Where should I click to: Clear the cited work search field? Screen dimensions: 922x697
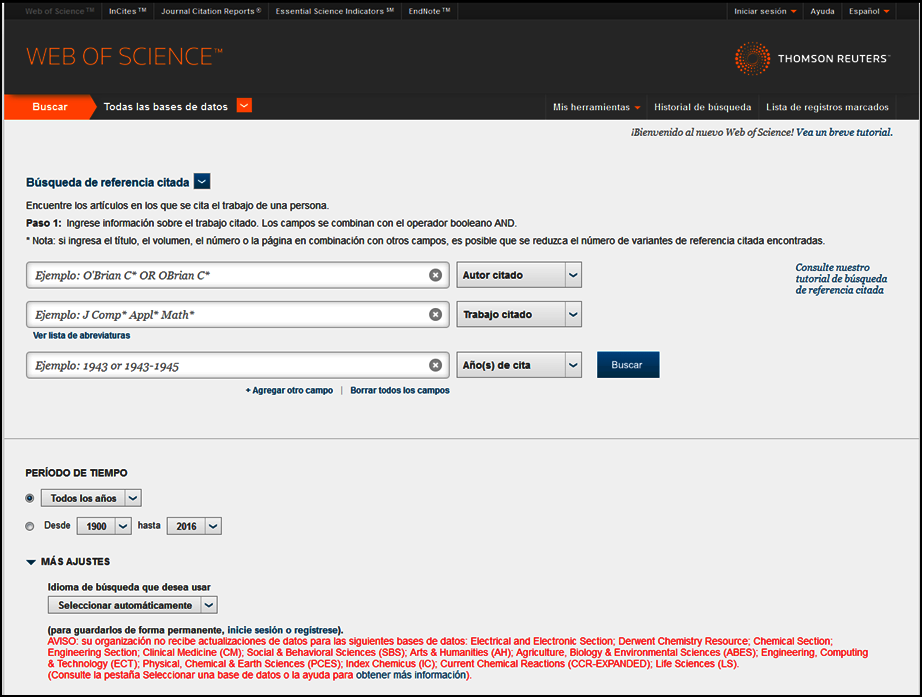tap(435, 315)
